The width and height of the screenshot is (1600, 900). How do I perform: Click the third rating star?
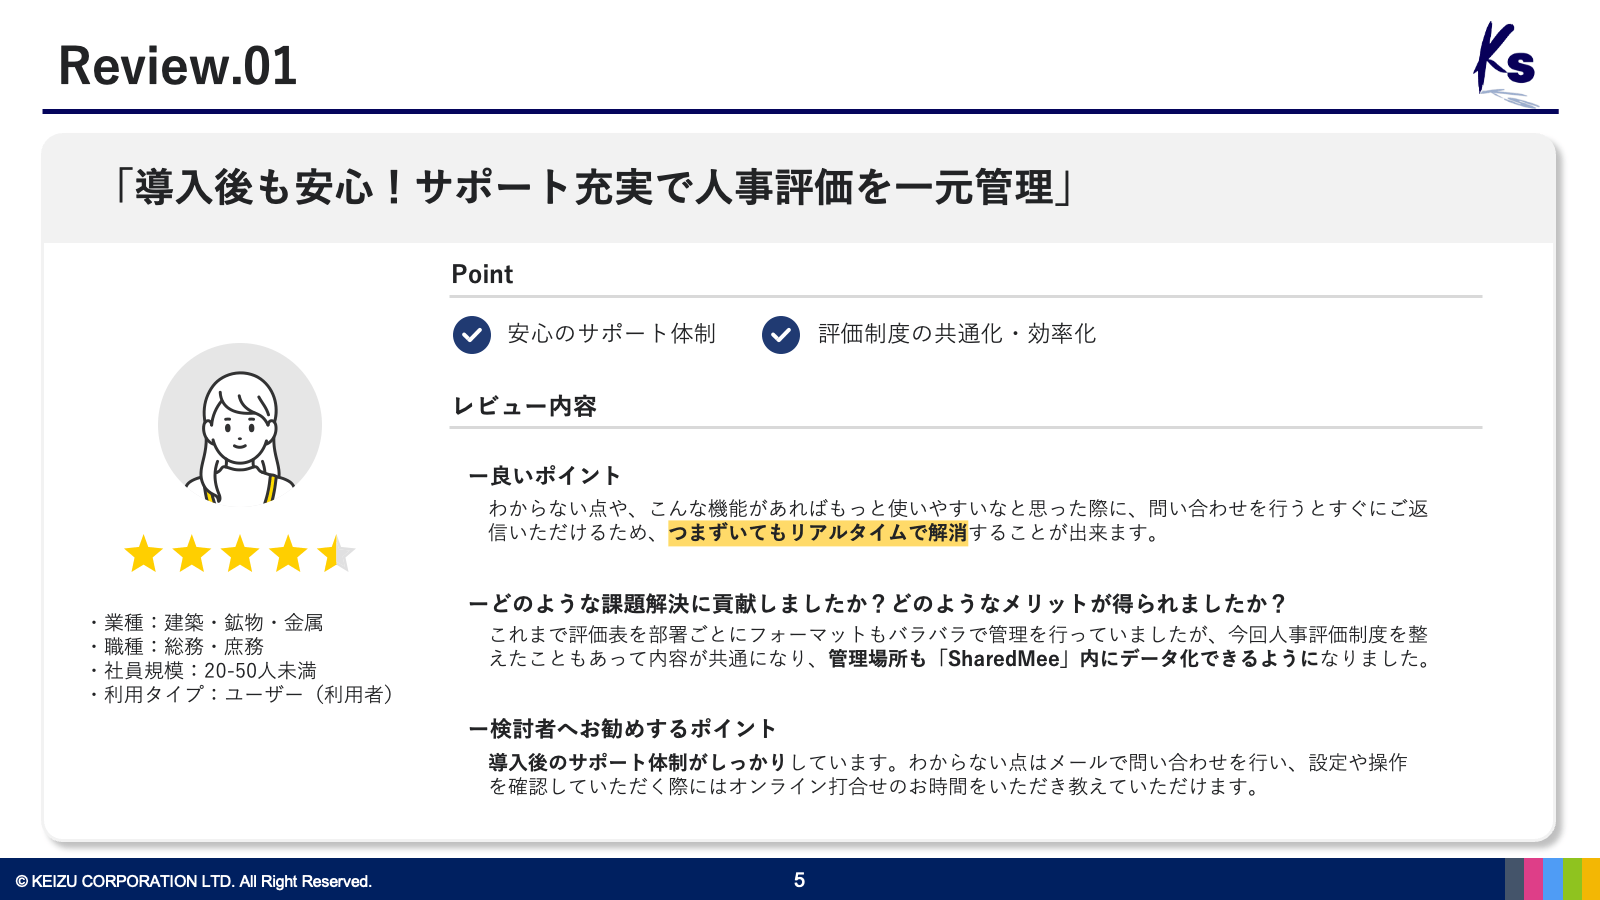point(239,554)
